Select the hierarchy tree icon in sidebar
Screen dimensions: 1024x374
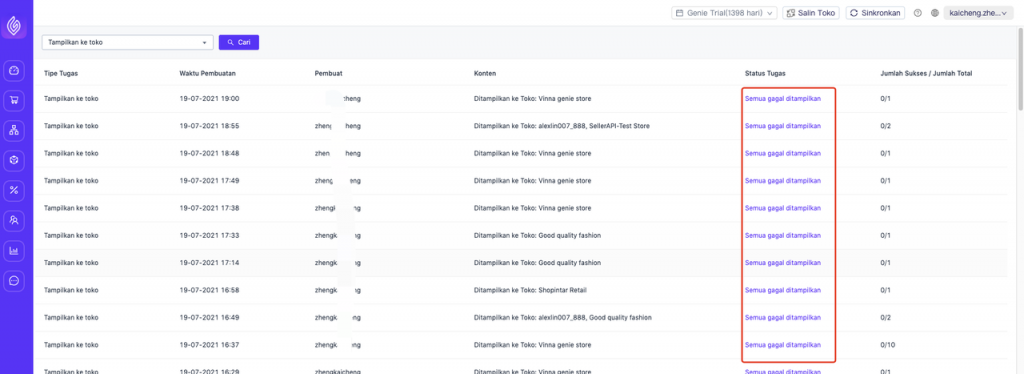coord(14,130)
